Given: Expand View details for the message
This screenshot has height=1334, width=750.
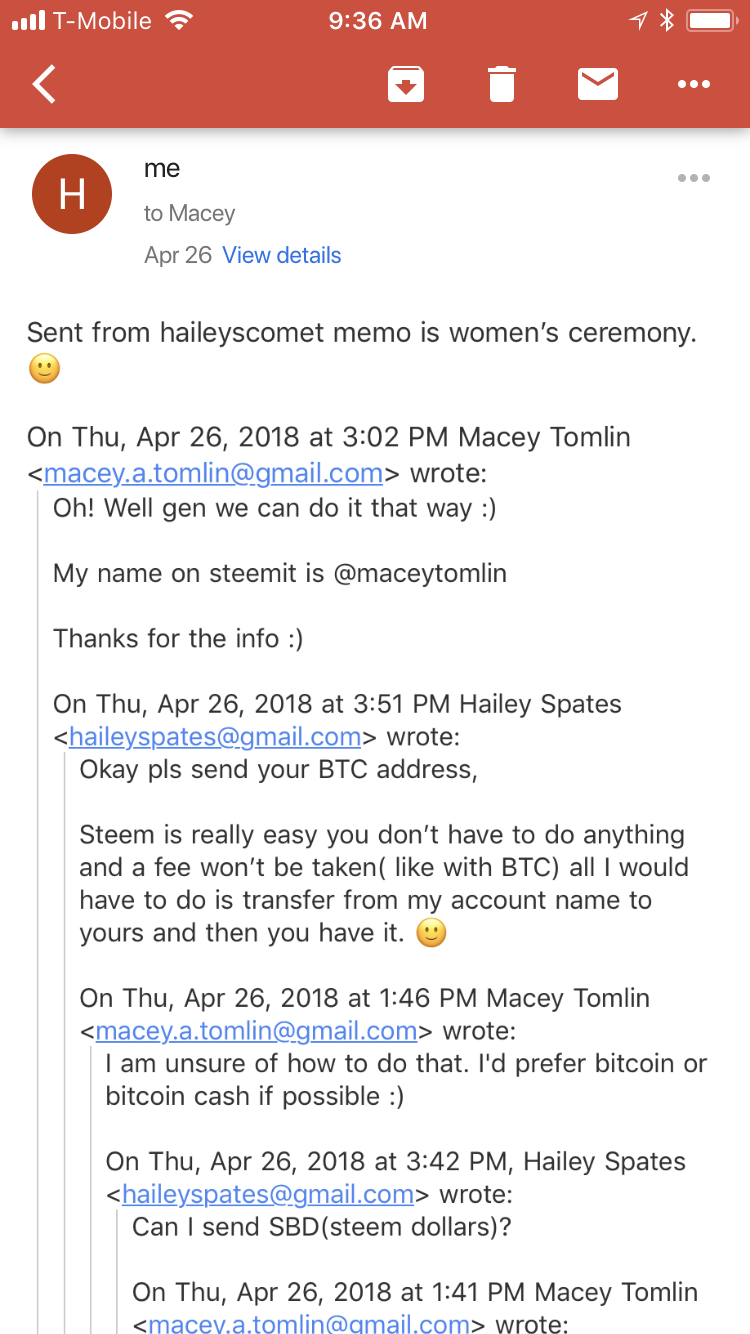Looking at the screenshot, I should 282,255.
